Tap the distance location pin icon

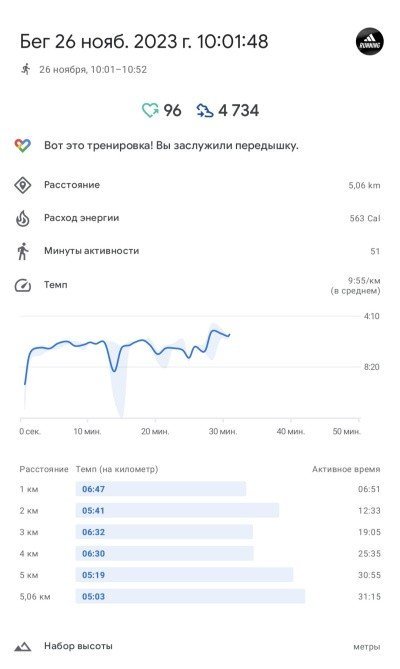click(x=23, y=185)
